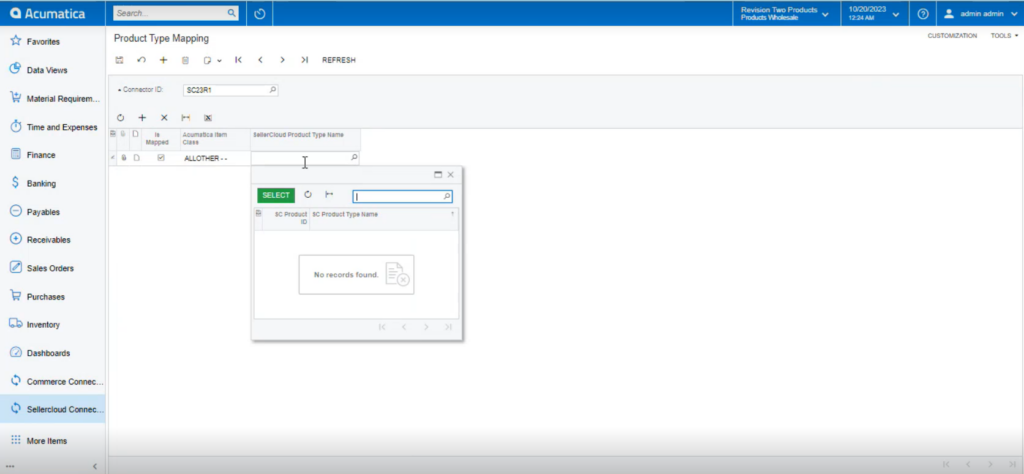The height and width of the screenshot is (474, 1024).
Task: Open Finance workspace
Action: (52, 155)
